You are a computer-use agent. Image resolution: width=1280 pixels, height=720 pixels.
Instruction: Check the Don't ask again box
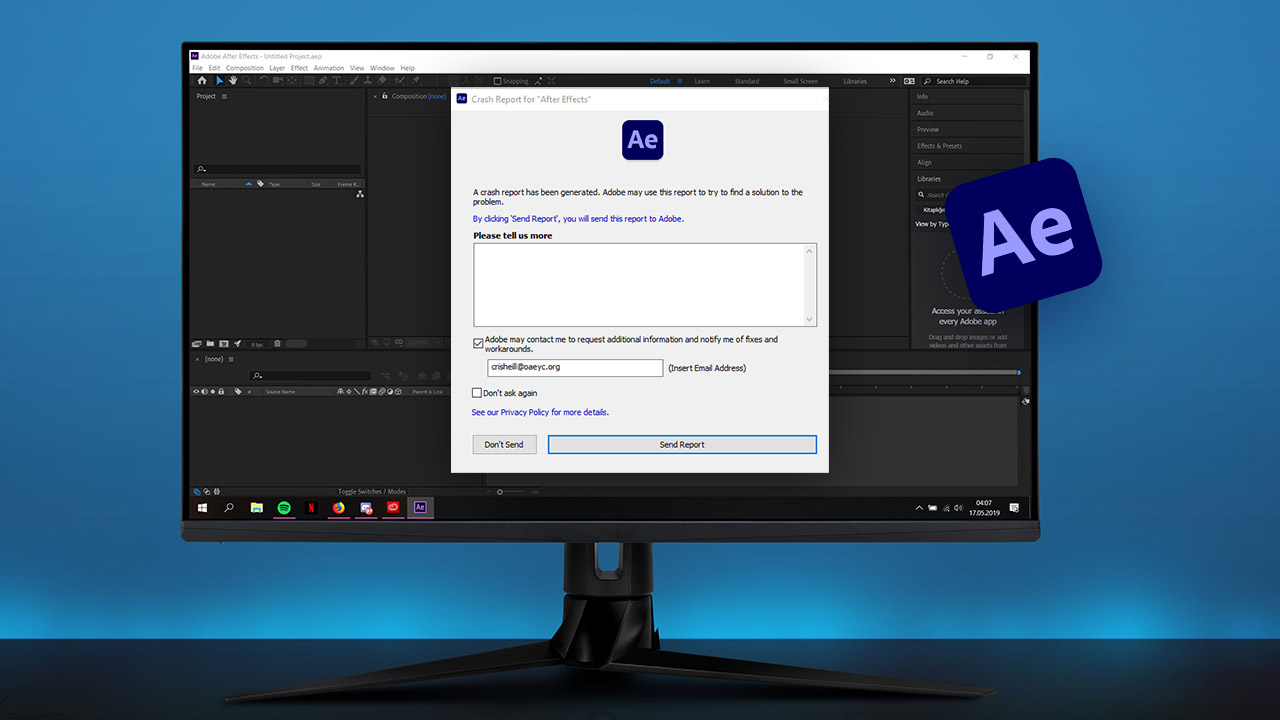[x=477, y=393]
